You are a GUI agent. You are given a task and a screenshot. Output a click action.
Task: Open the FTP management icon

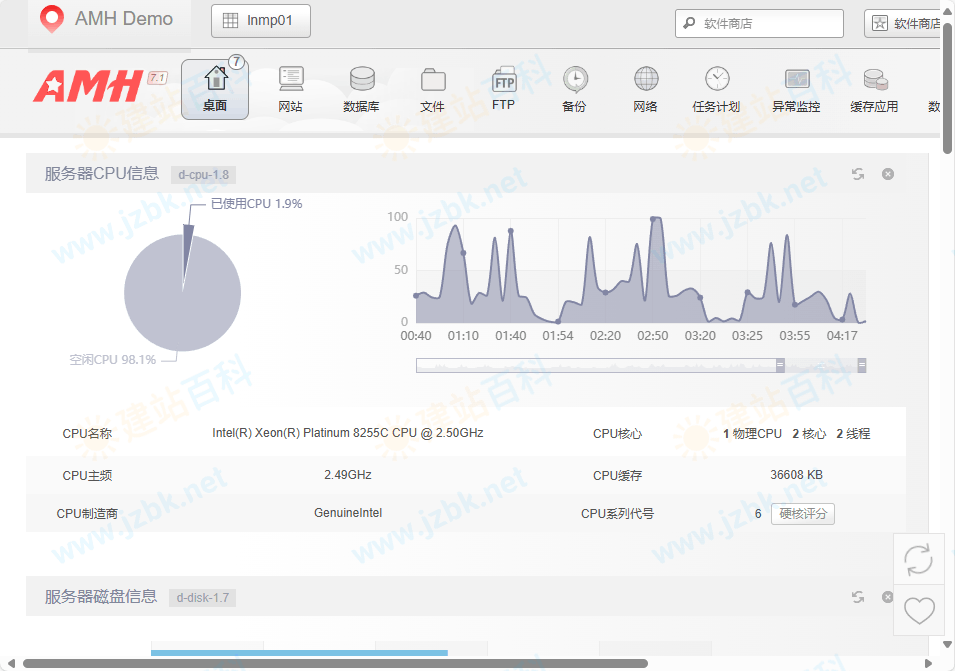(503, 88)
